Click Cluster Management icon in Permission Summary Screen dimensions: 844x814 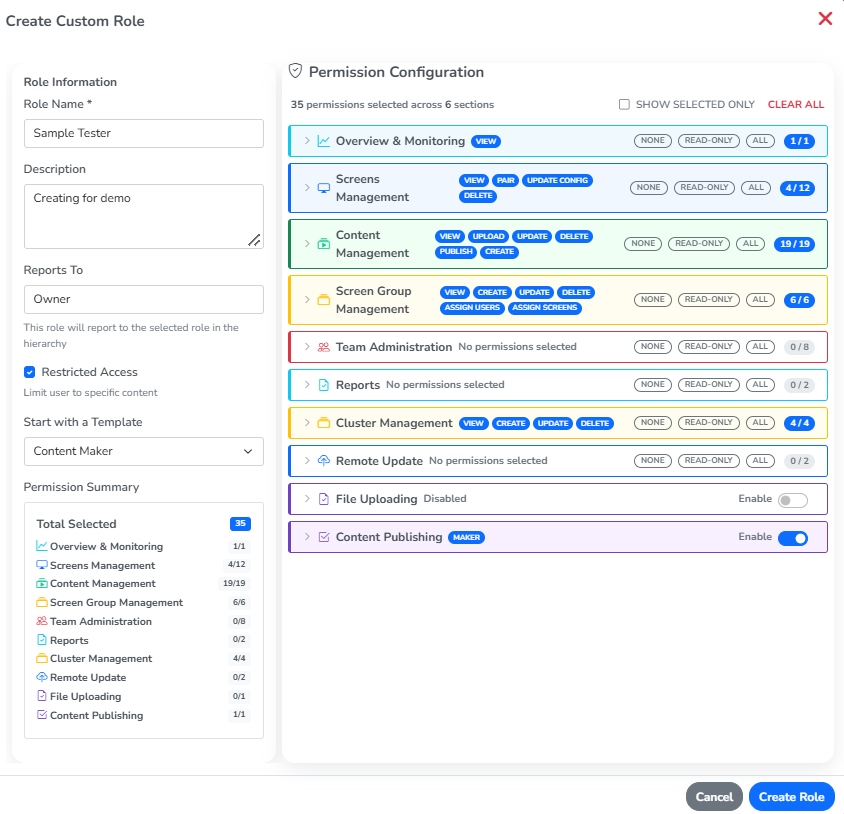(x=41, y=658)
